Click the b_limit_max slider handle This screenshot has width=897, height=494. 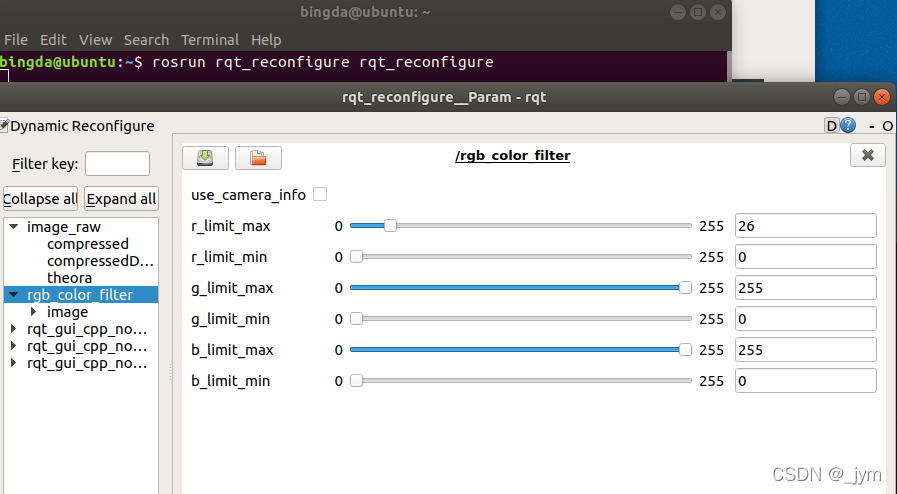[685, 349]
